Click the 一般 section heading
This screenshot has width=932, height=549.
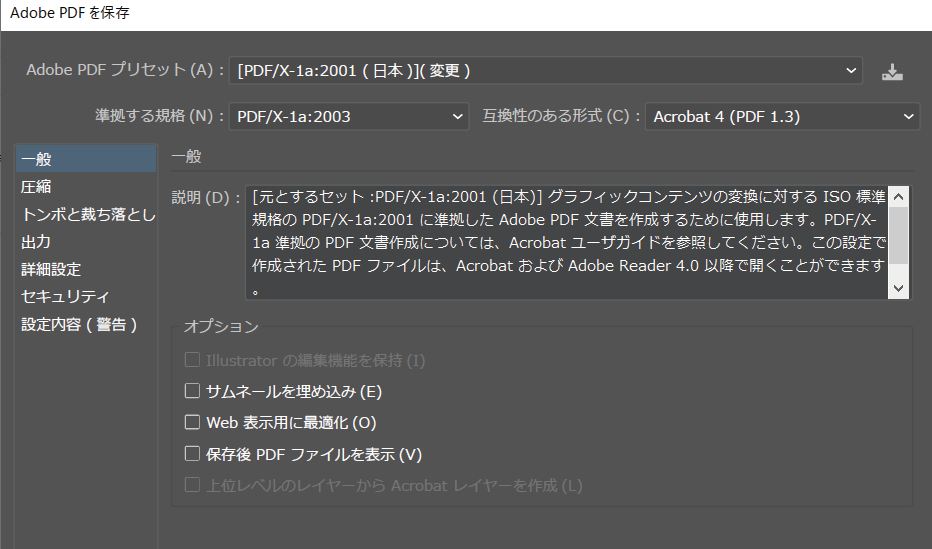187,157
